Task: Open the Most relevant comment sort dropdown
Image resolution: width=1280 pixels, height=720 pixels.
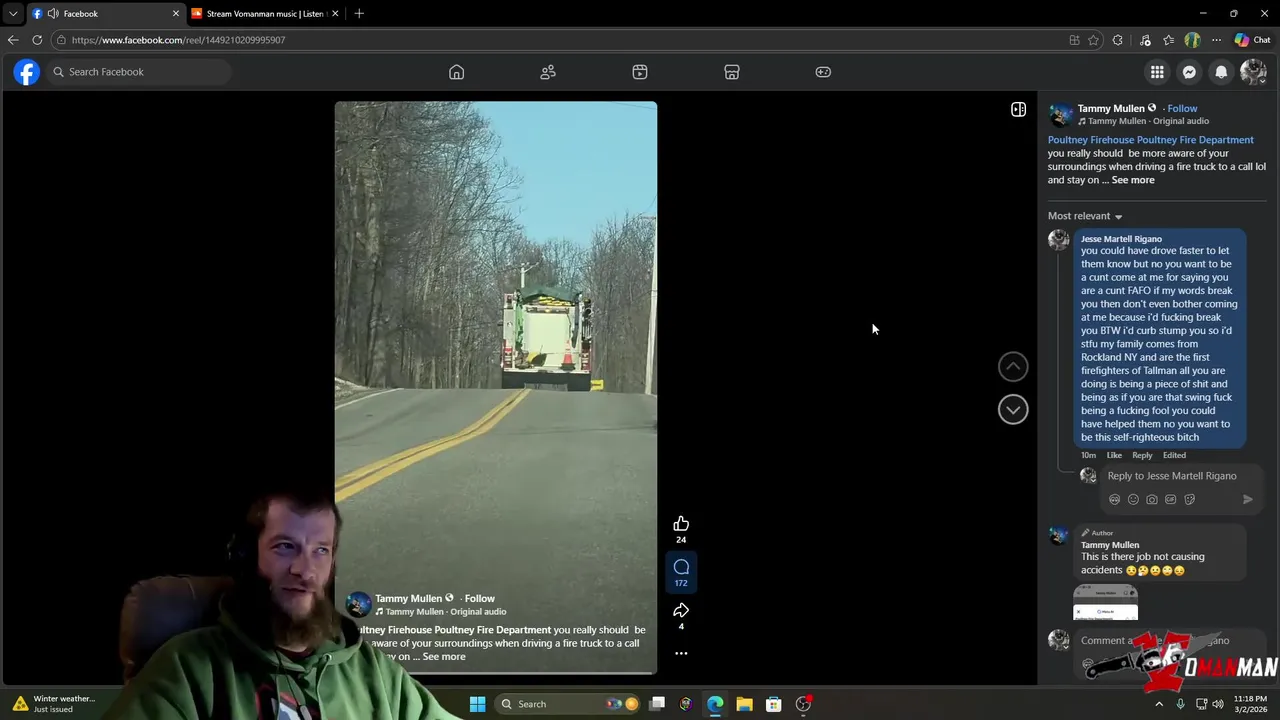Action: pyautogui.click(x=1085, y=216)
